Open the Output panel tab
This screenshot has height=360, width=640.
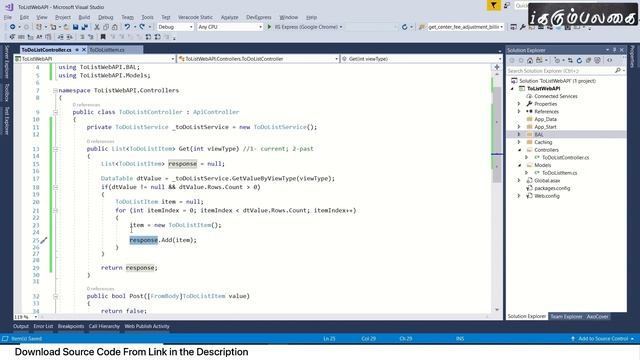(x=21, y=326)
